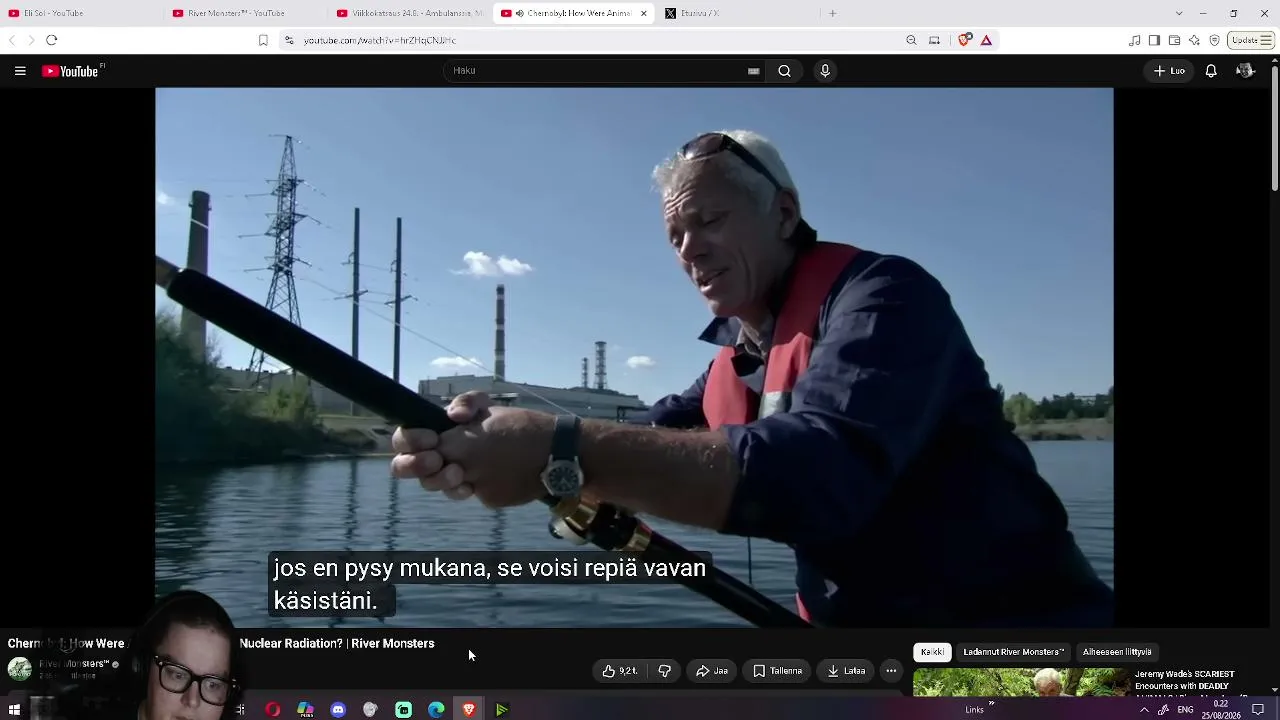Reload the current page
1280x720 pixels.
point(52,40)
